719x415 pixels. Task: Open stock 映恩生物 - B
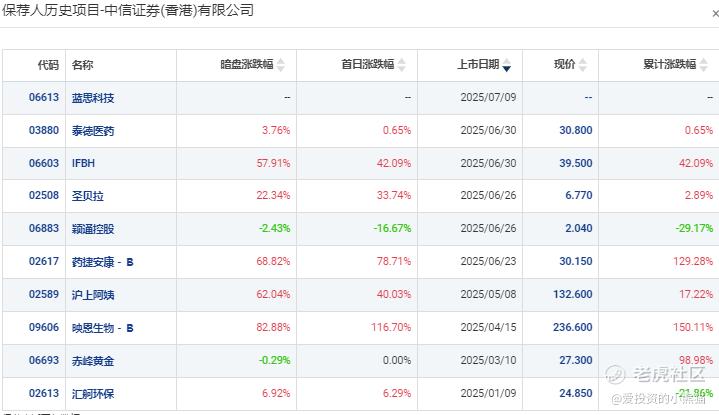102,328
